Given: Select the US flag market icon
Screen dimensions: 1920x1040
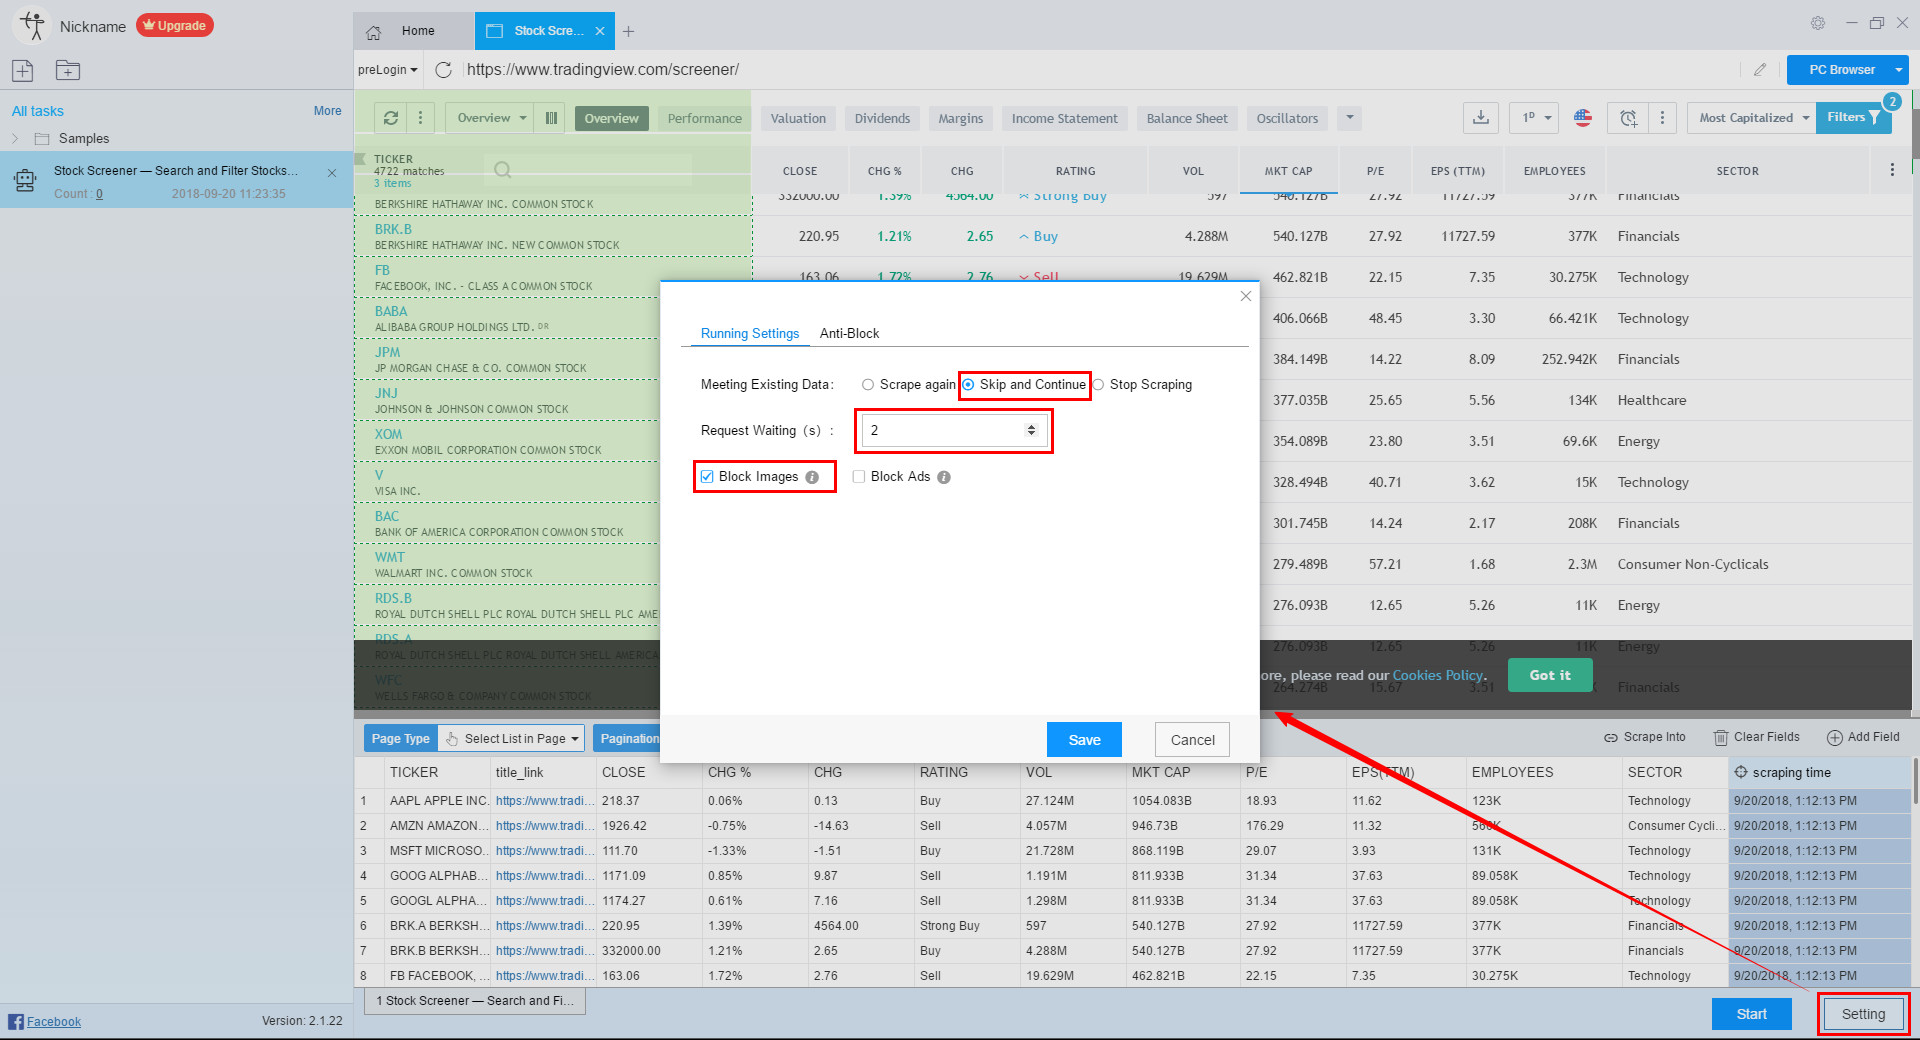Looking at the screenshot, I should pos(1582,118).
